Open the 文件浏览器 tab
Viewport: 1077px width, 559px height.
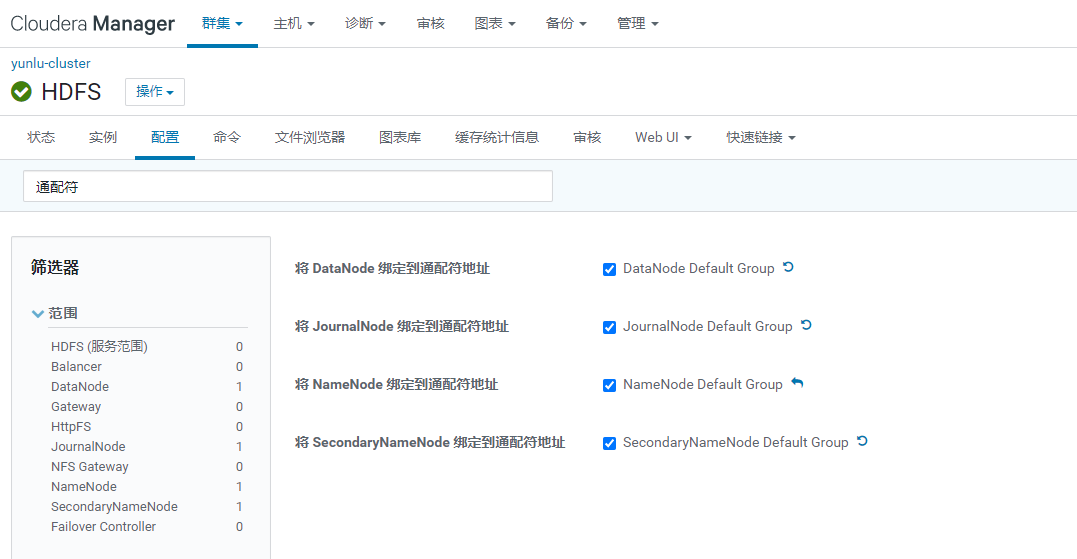click(x=310, y=137)
